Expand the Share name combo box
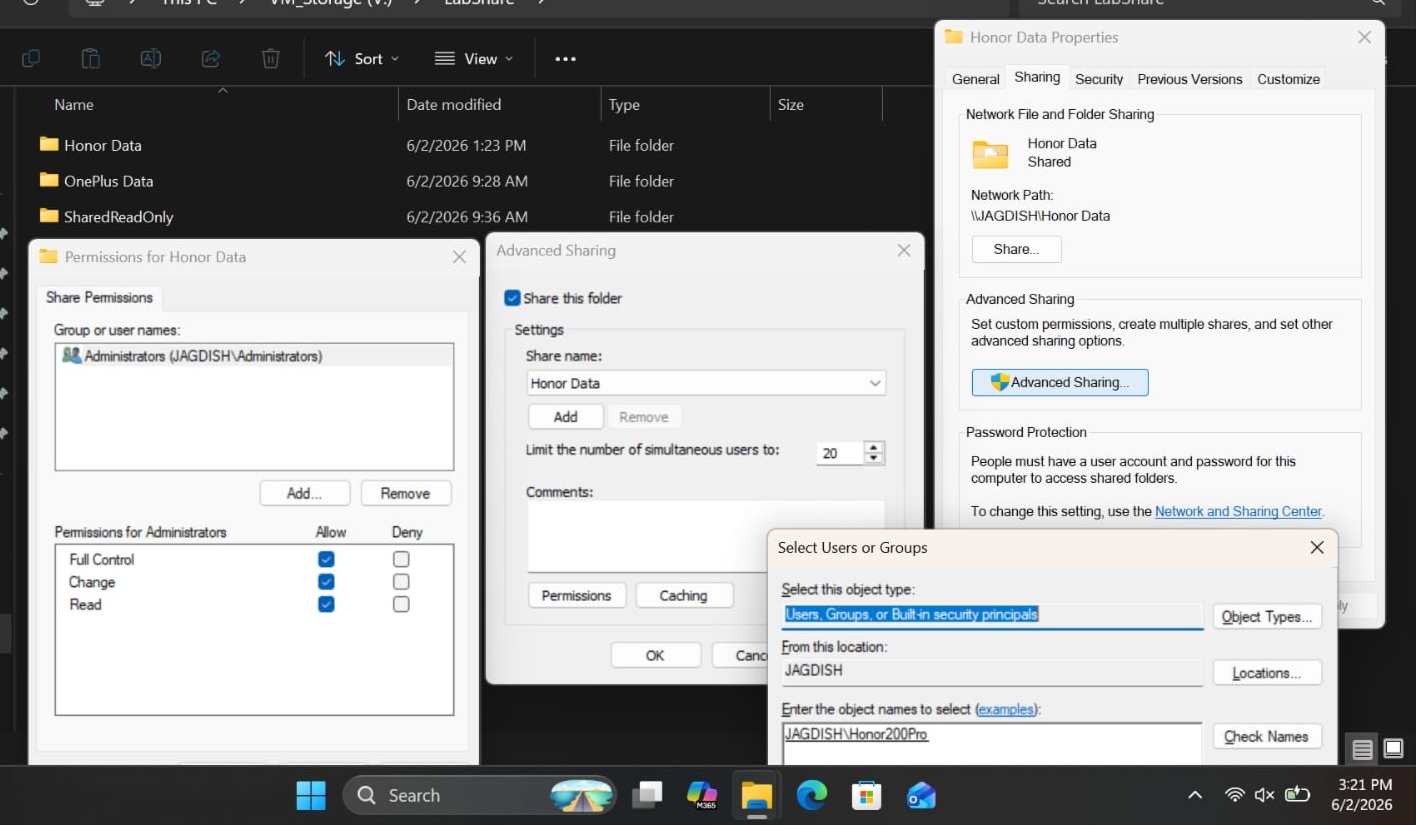The width and height of the screenshot is (1416, 825). [875, 383]
